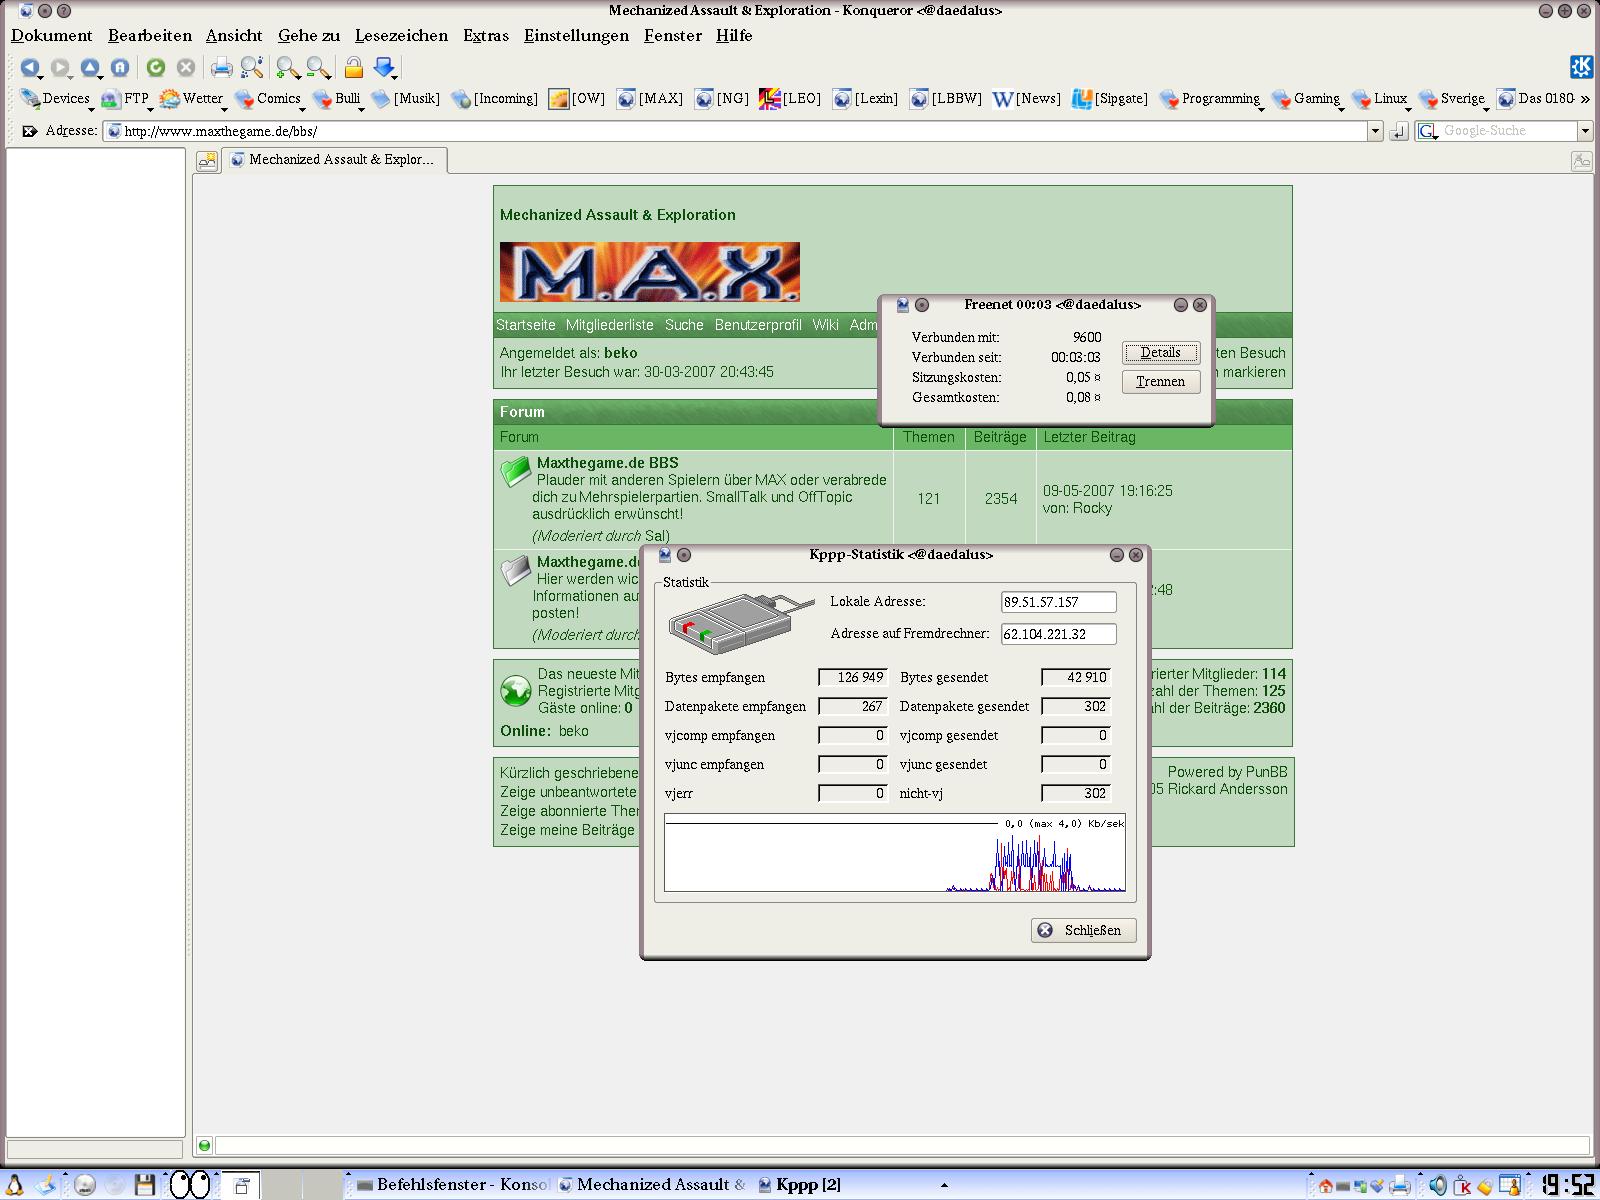This screenshot has width=1600, height=1200.
Task: Open the speaker volume icon in the system tray
Action: click(x=1438, y=1186)
